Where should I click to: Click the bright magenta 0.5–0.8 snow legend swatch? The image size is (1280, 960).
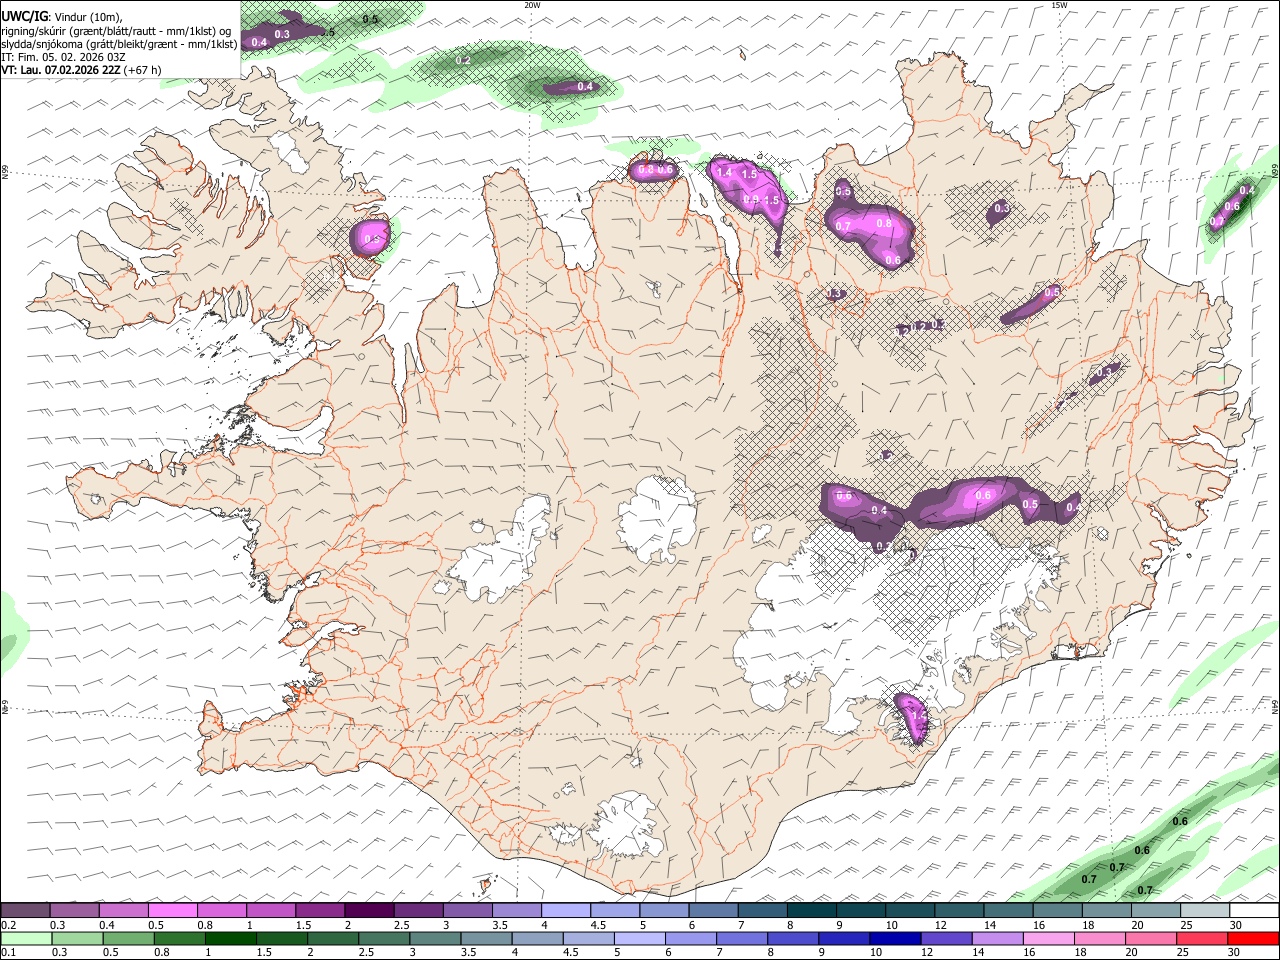(173, 911)
